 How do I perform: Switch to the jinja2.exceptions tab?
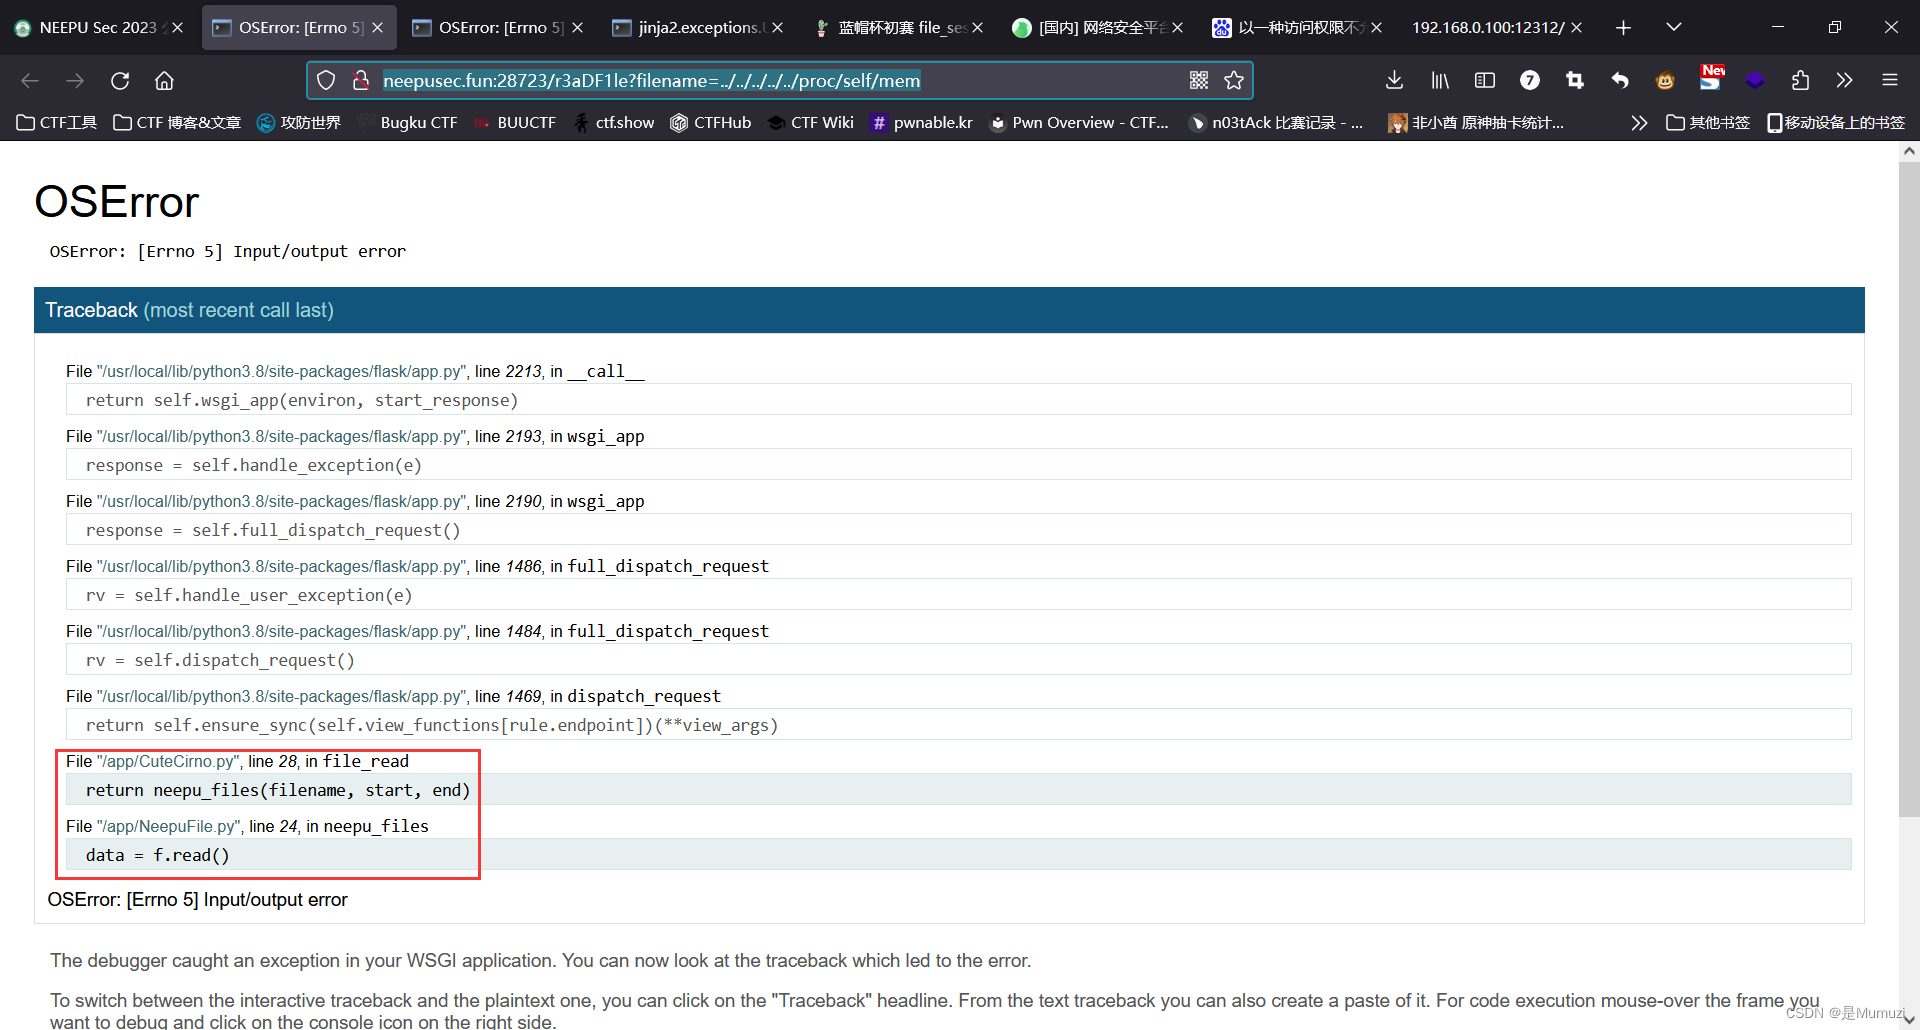coord(690,27)
